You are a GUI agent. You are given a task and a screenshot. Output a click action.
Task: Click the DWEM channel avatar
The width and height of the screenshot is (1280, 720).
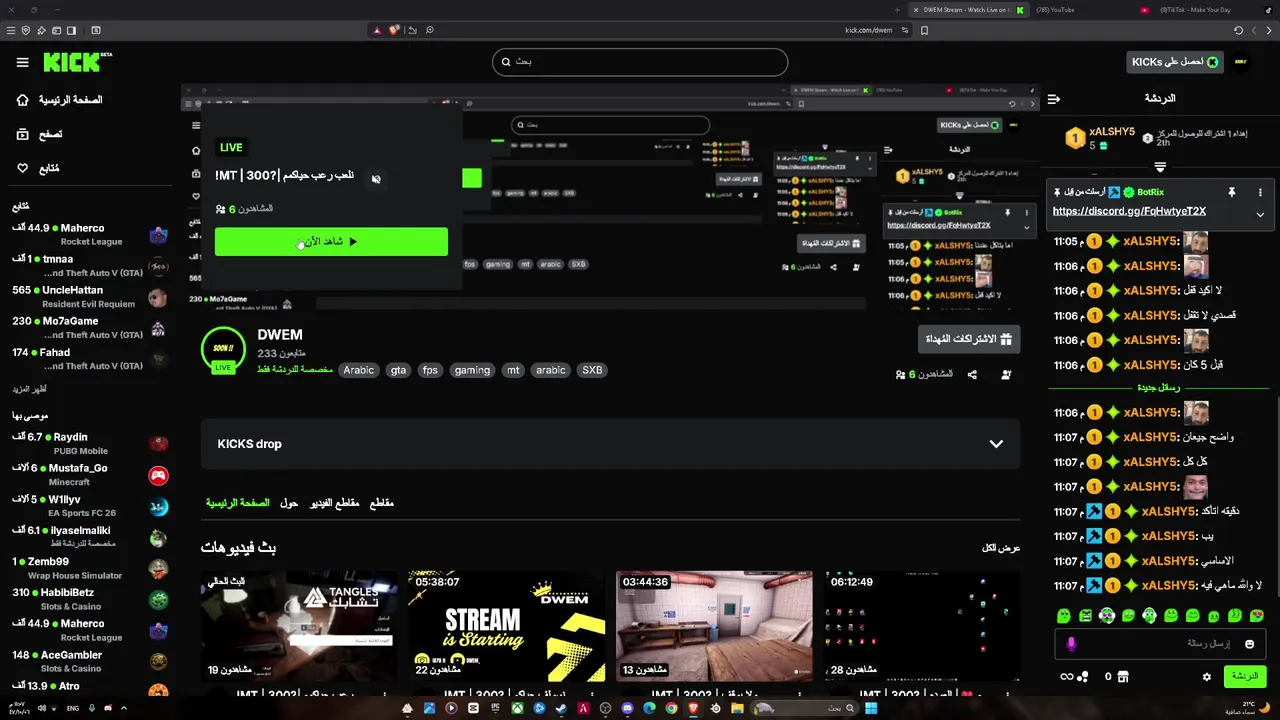223,350
